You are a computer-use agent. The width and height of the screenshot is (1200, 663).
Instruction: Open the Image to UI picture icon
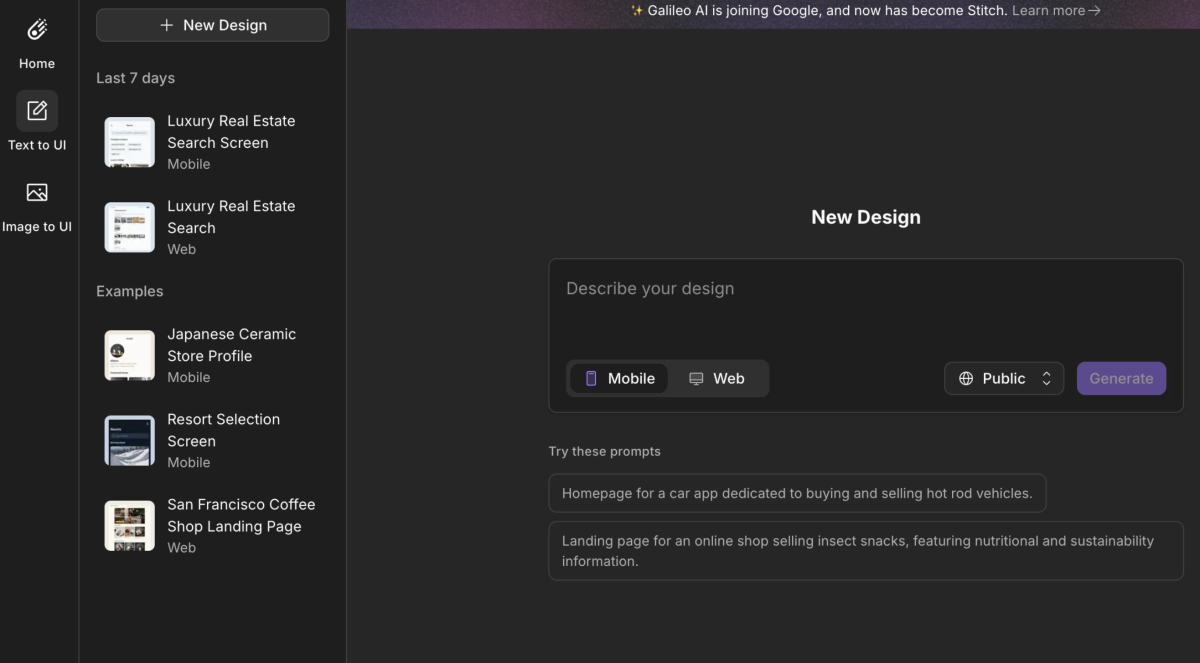click(37, 192)
